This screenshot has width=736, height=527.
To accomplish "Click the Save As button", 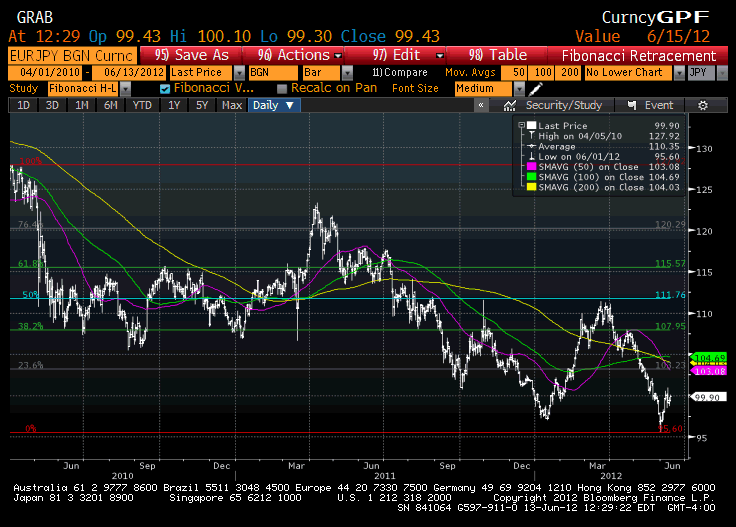I will pos(191,55).
